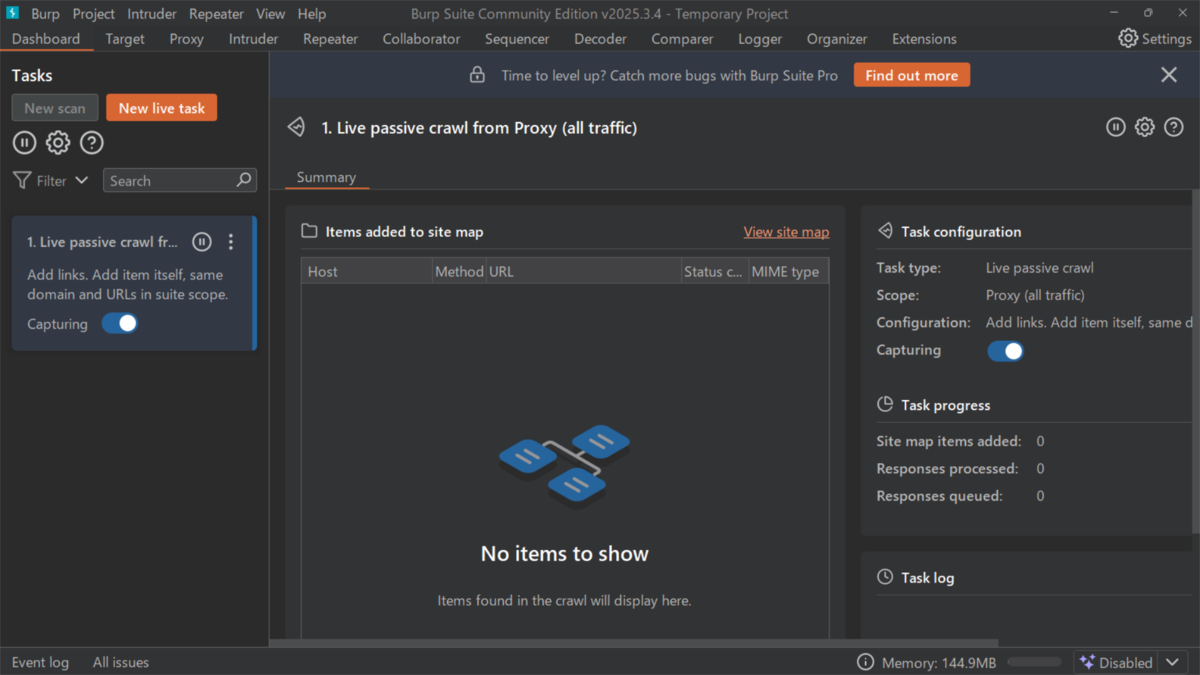Click the folder icon for site map items
1200x675 pixels.
(x=310, y=231)
